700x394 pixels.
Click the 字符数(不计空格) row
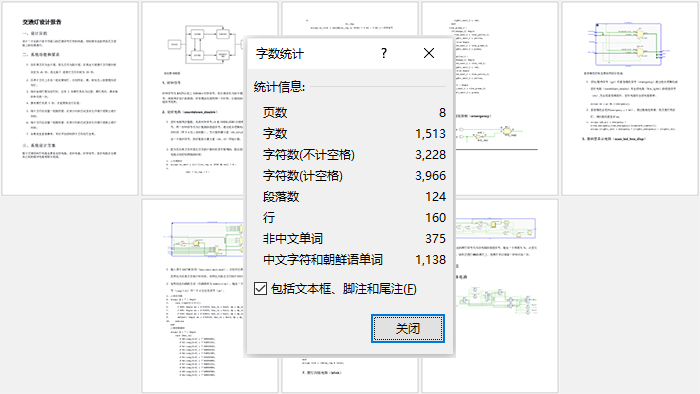354,154
